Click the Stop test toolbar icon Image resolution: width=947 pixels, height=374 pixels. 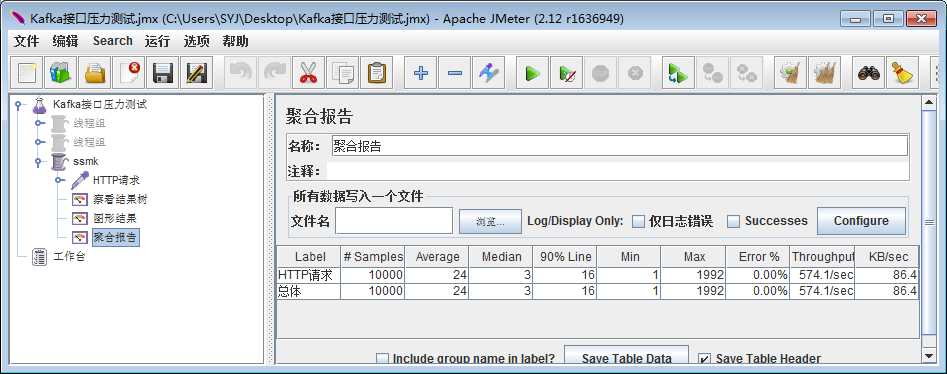pyautogui.click(x=600, y=73)
